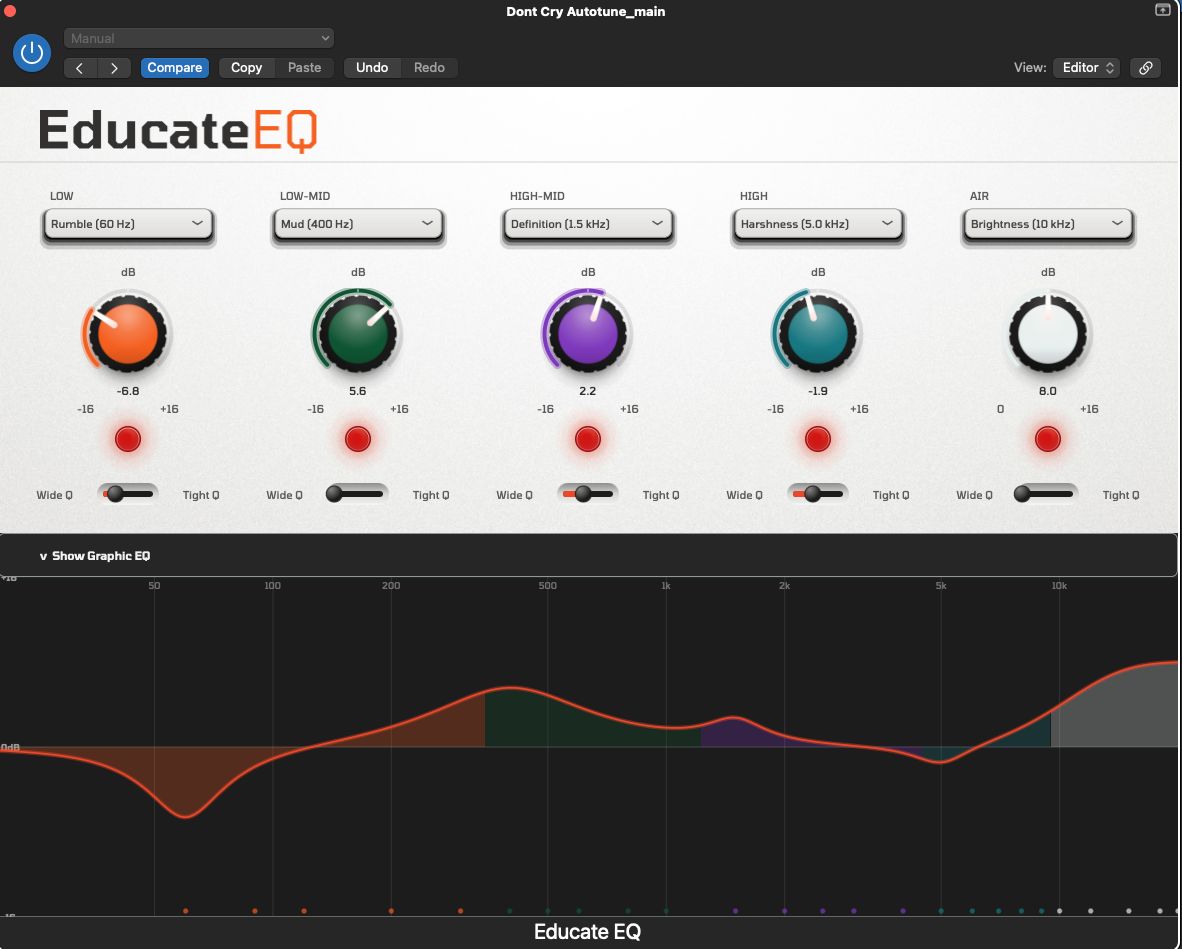This screenshot has height=949, width=1182.
Task: Toggle the HIGH-MID band red enable button
Action: (588, 439)
